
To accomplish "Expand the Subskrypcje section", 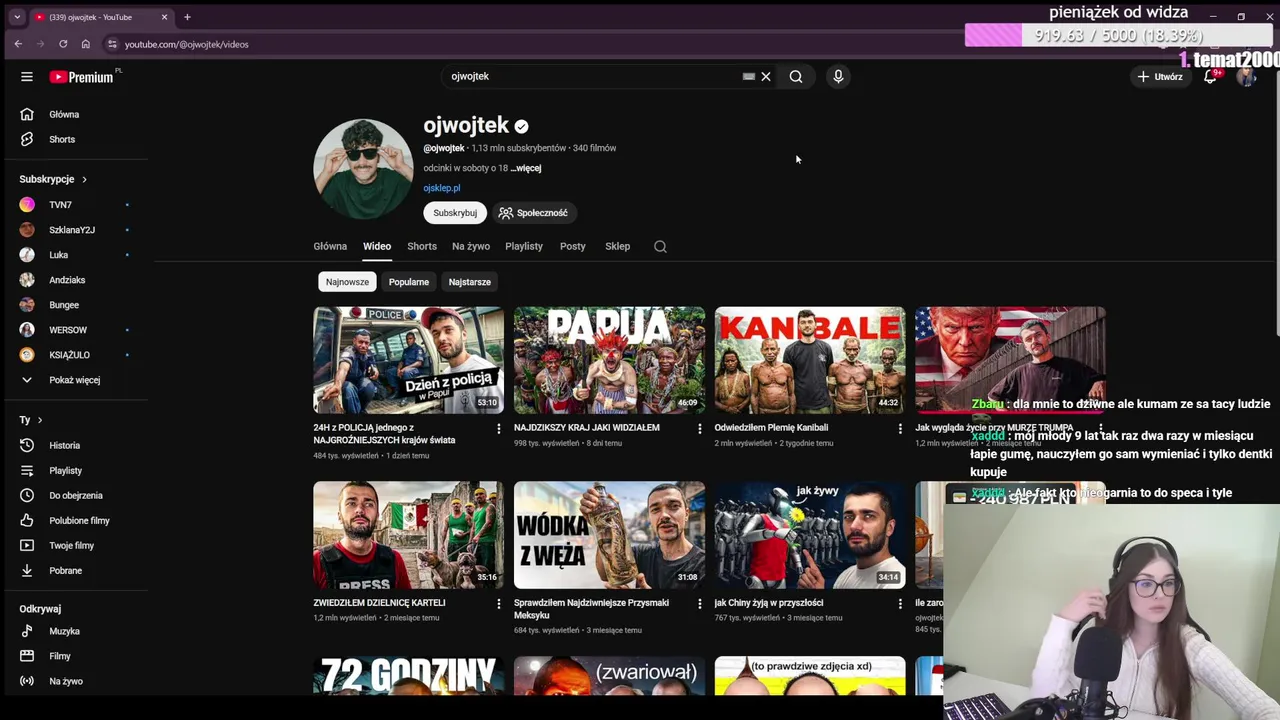I will pyautogui.click(x=54, y=179).
